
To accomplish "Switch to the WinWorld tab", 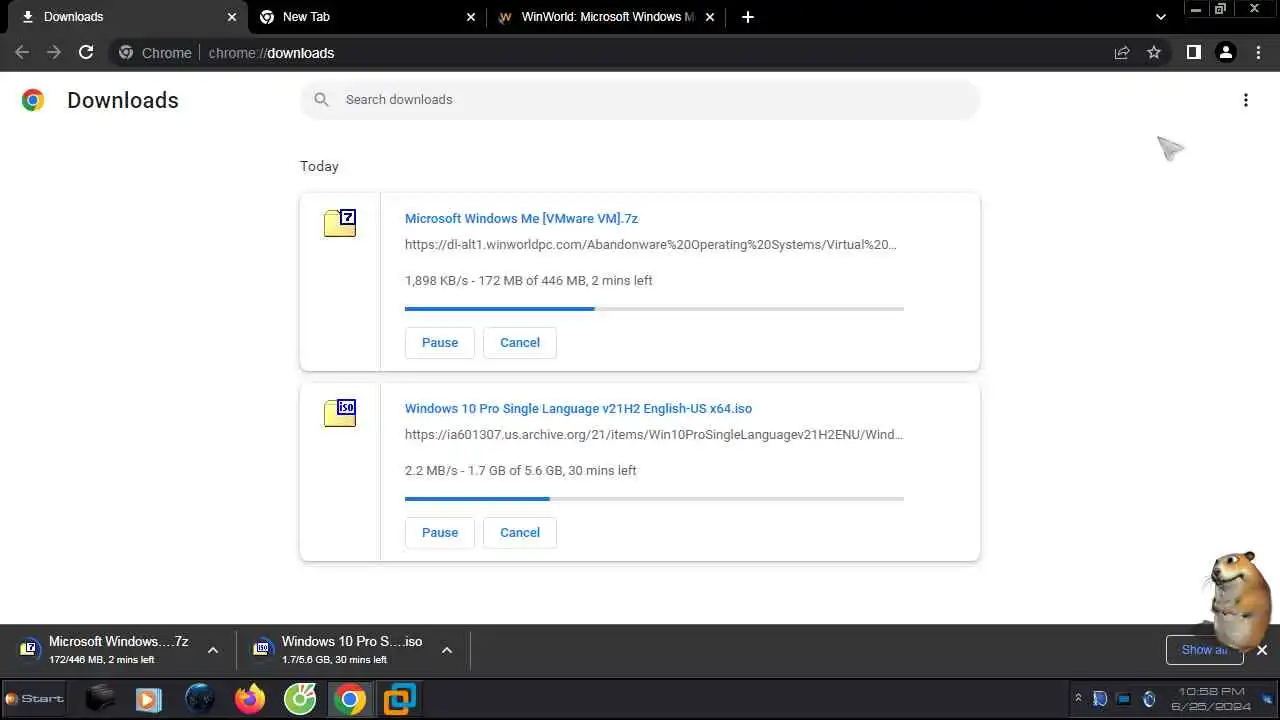I will tap(606, 17).
